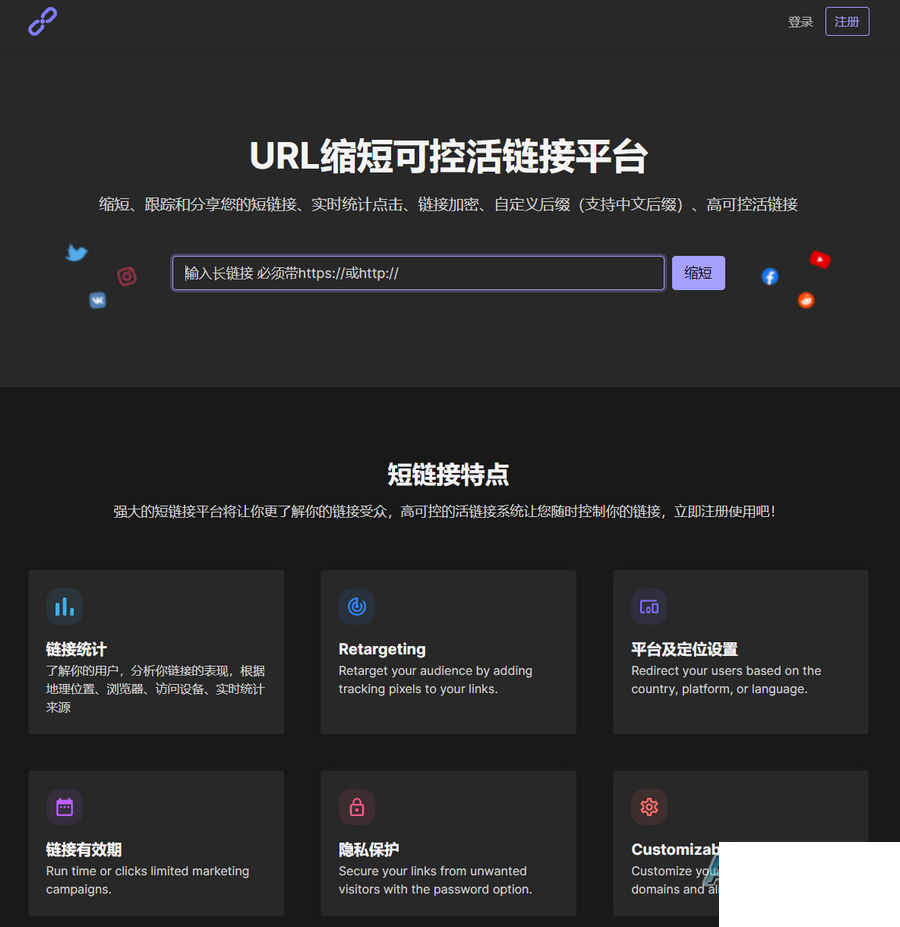Click the Facebook icon
Viewport: 900px width, 927px height.
pos(769,276)
